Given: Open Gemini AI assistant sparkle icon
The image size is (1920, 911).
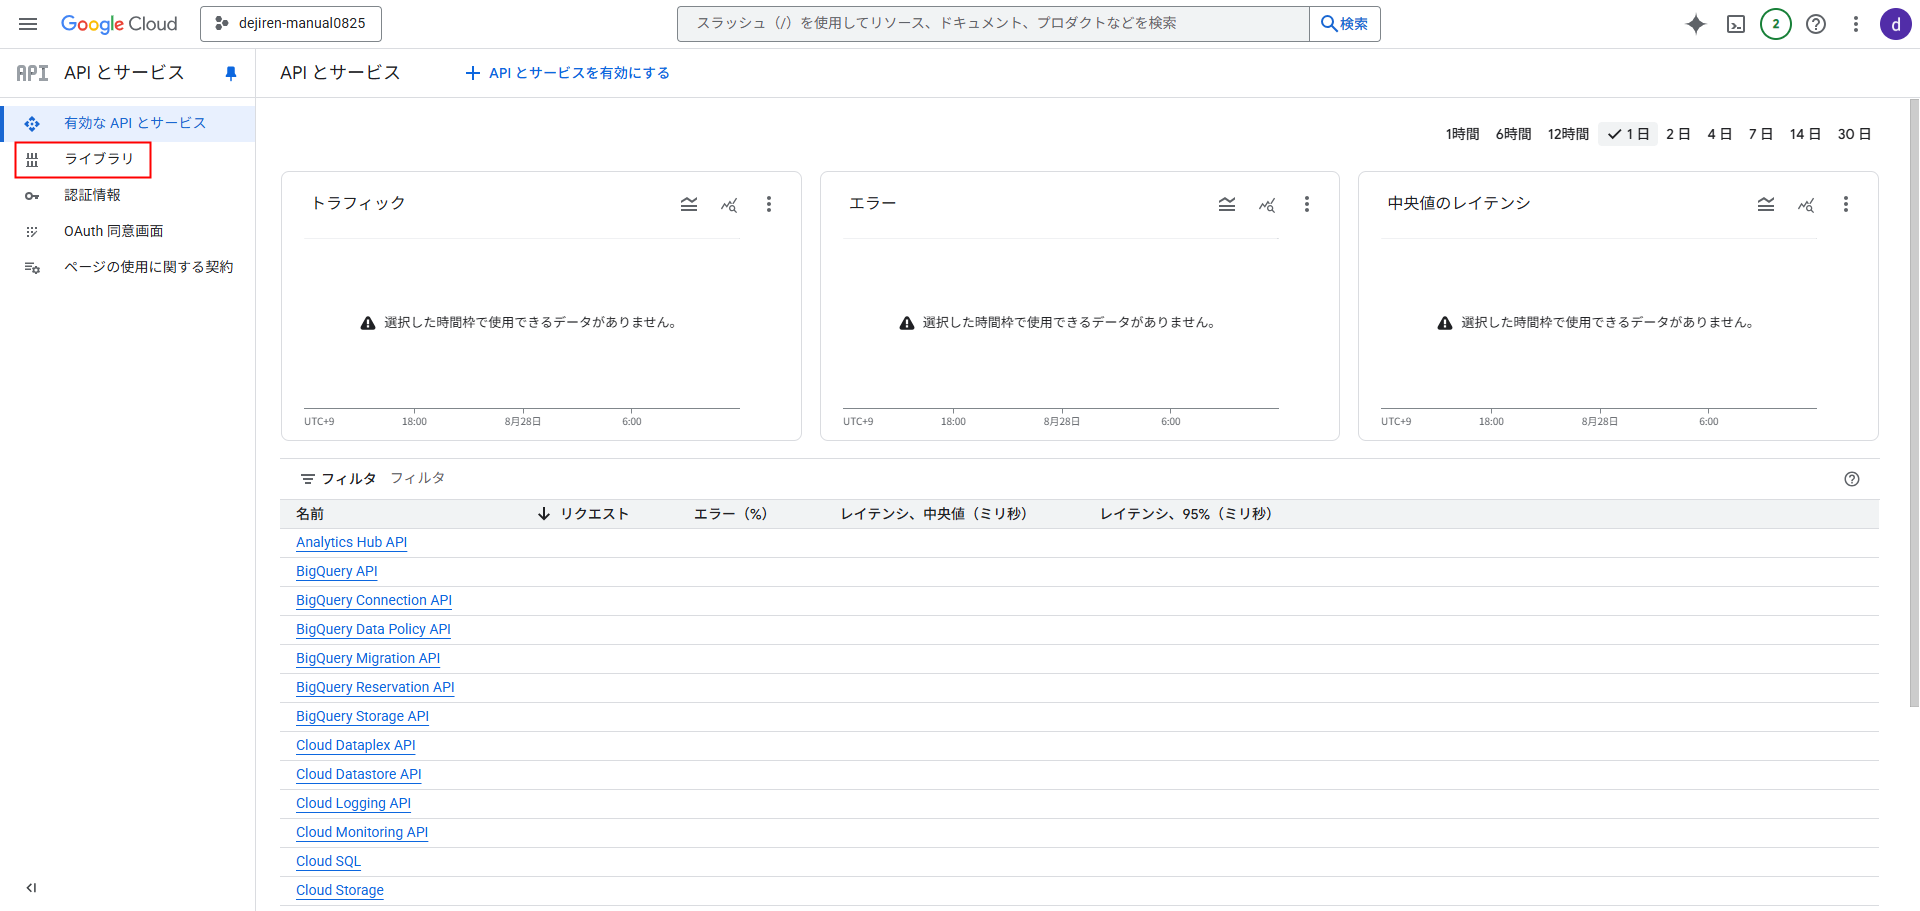Looking at the screenshot, I should pos(1695,24).
